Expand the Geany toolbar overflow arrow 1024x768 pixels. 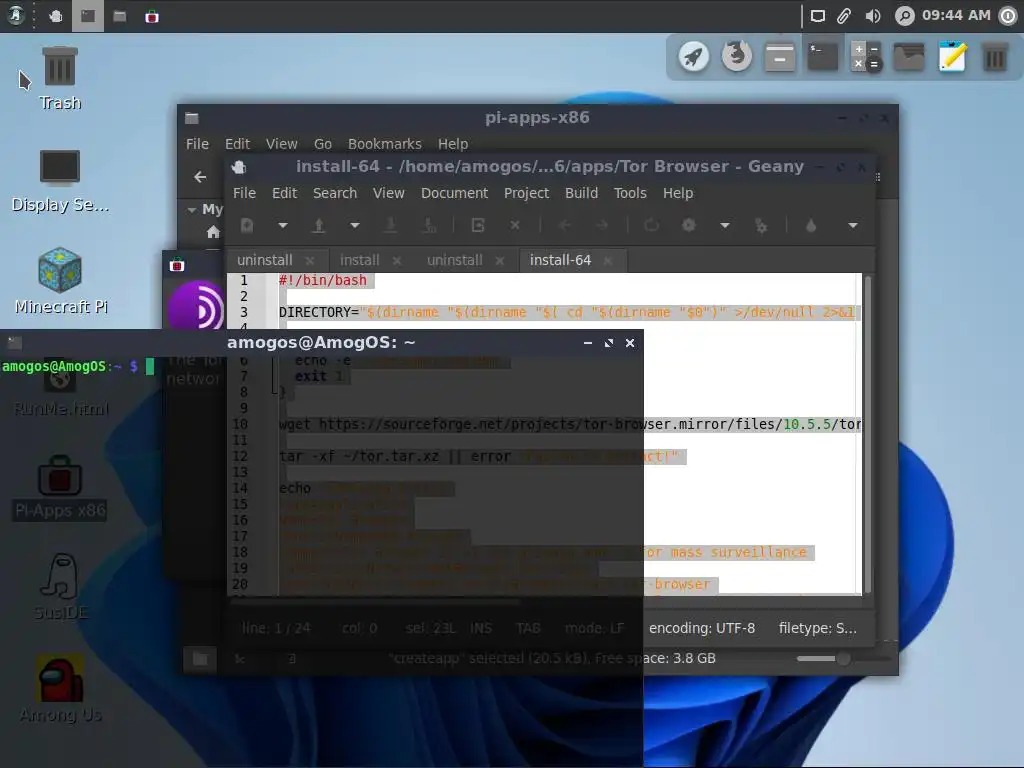(853, 225)
